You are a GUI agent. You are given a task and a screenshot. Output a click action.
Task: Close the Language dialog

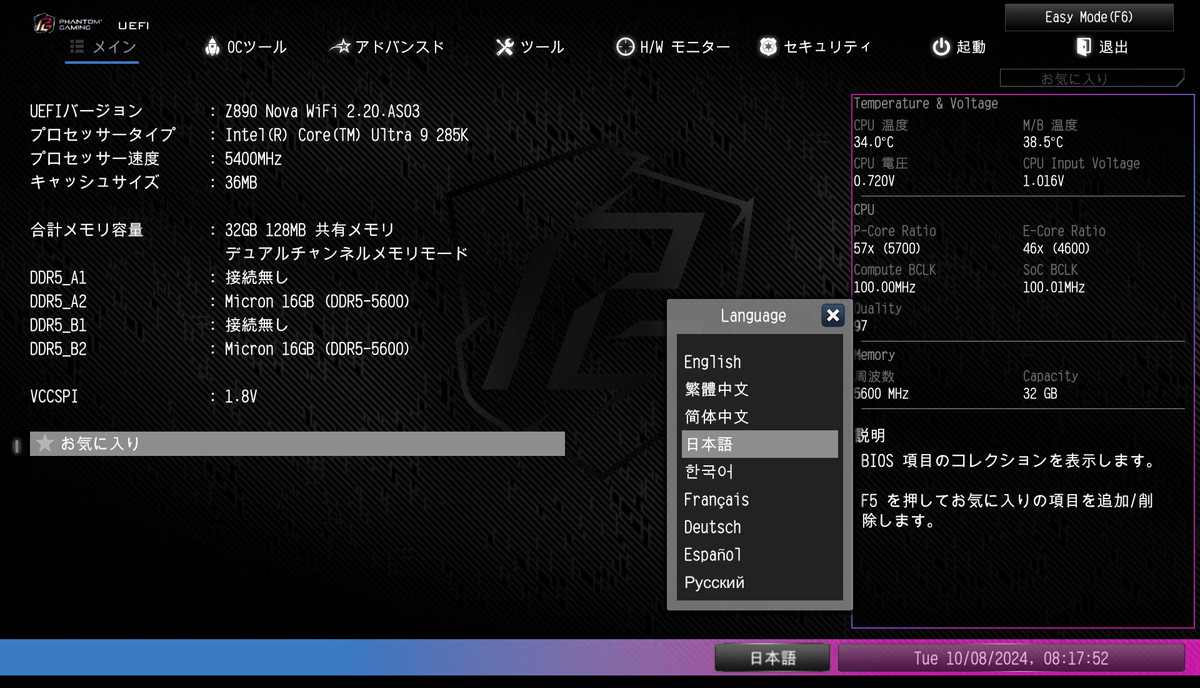tap(832, 316)
